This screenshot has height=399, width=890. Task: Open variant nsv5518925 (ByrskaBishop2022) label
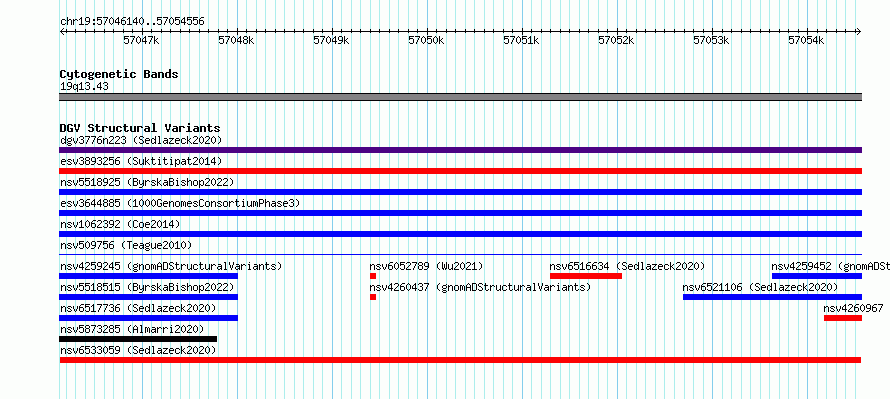coord(147,182)
